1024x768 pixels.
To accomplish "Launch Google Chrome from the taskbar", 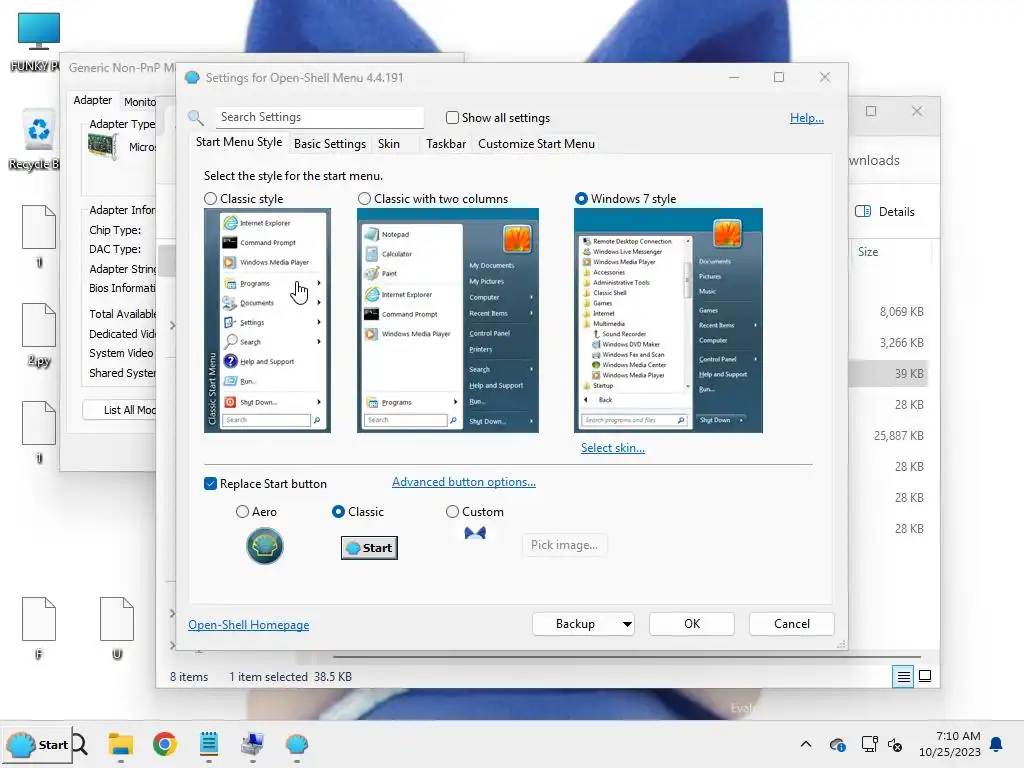I will pyautogui.click(x=165, y=744).
